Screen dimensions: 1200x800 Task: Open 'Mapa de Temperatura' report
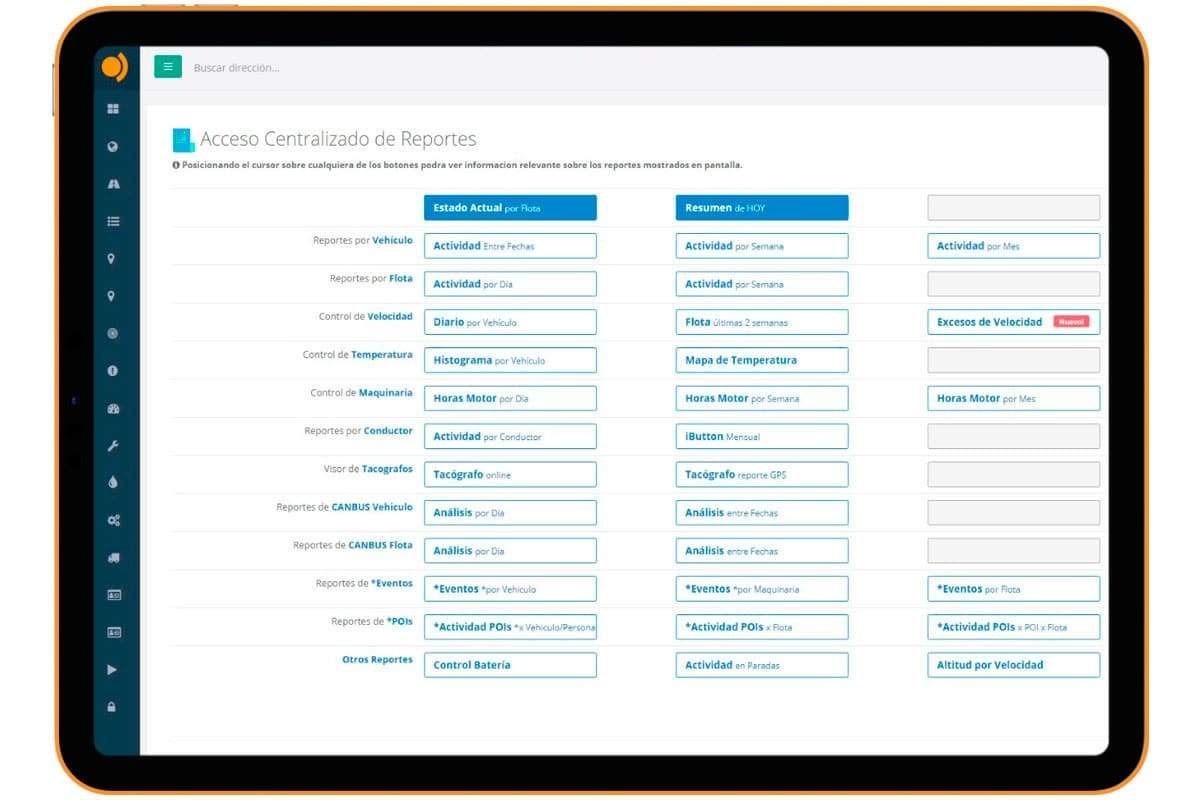761,360
